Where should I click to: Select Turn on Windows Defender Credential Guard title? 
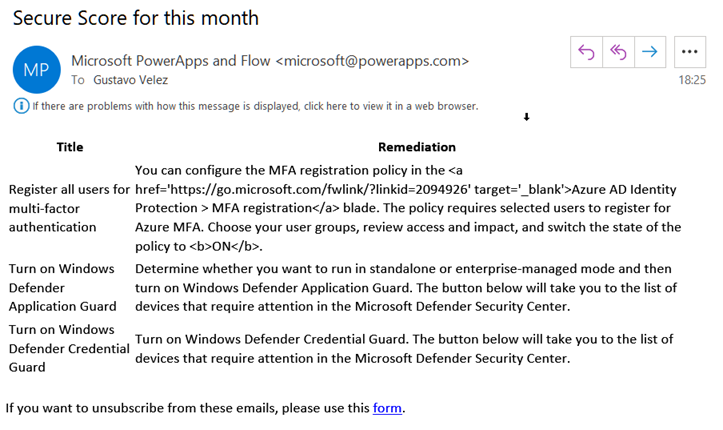(69, 348)
